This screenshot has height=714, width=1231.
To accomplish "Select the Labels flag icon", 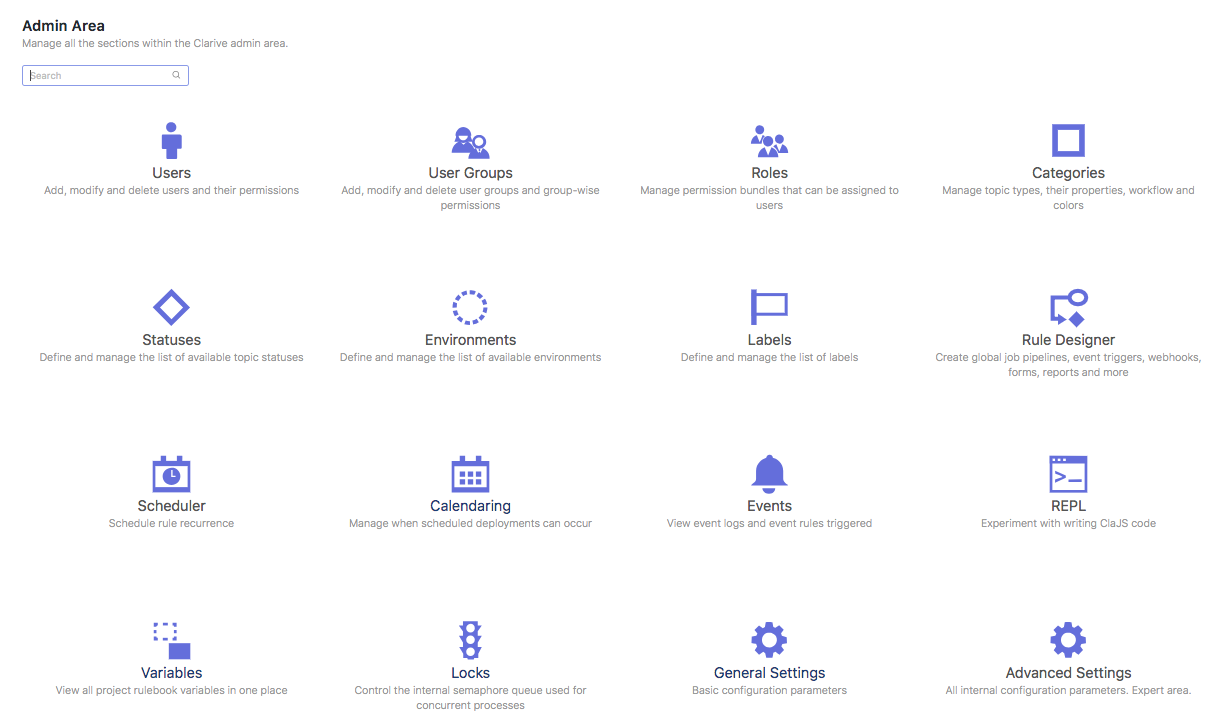I will coord(769,307).
